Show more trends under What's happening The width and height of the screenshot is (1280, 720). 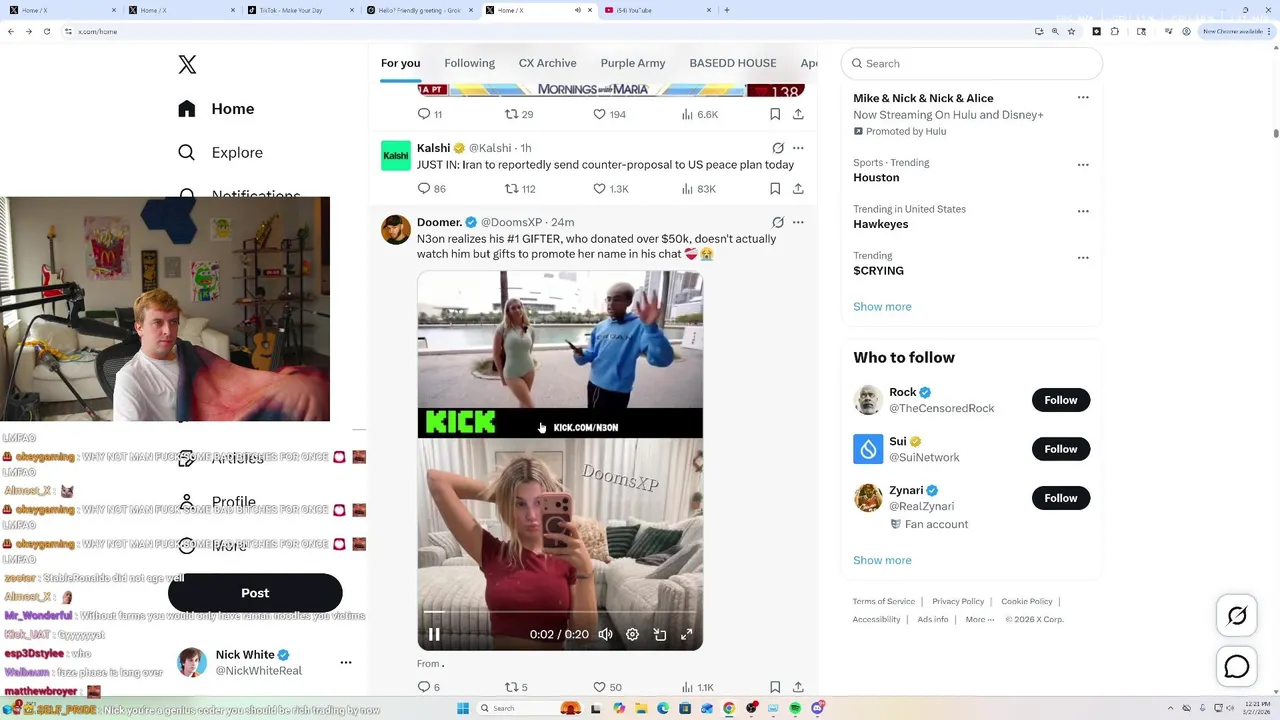pyautogui.click(x=882, y=307)
